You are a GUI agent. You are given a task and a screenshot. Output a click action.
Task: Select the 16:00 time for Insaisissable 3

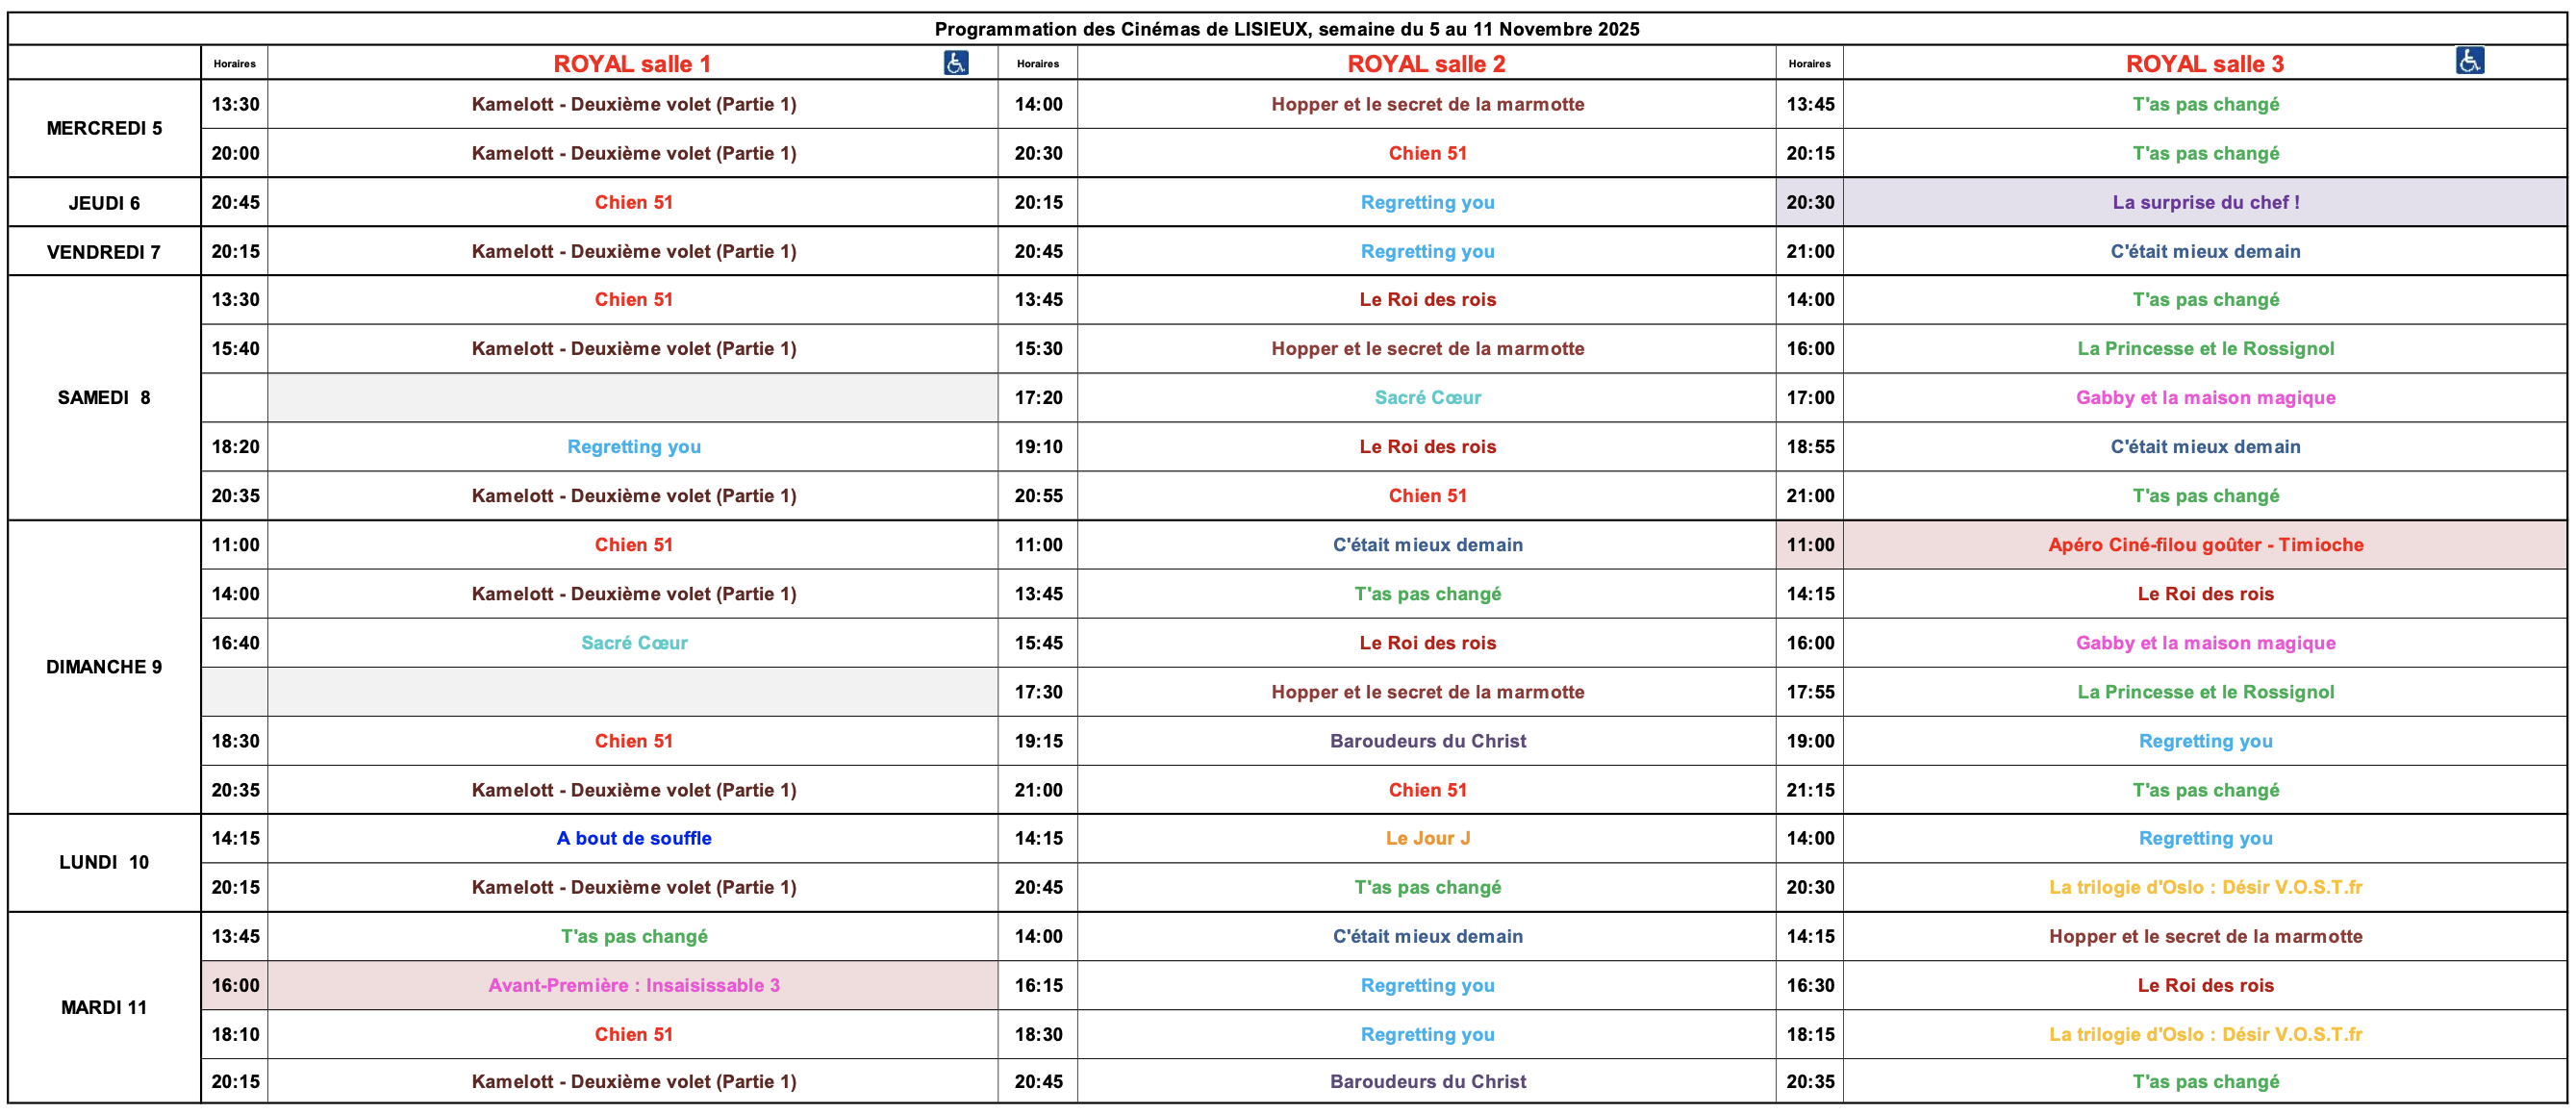[x=235, y=985]
